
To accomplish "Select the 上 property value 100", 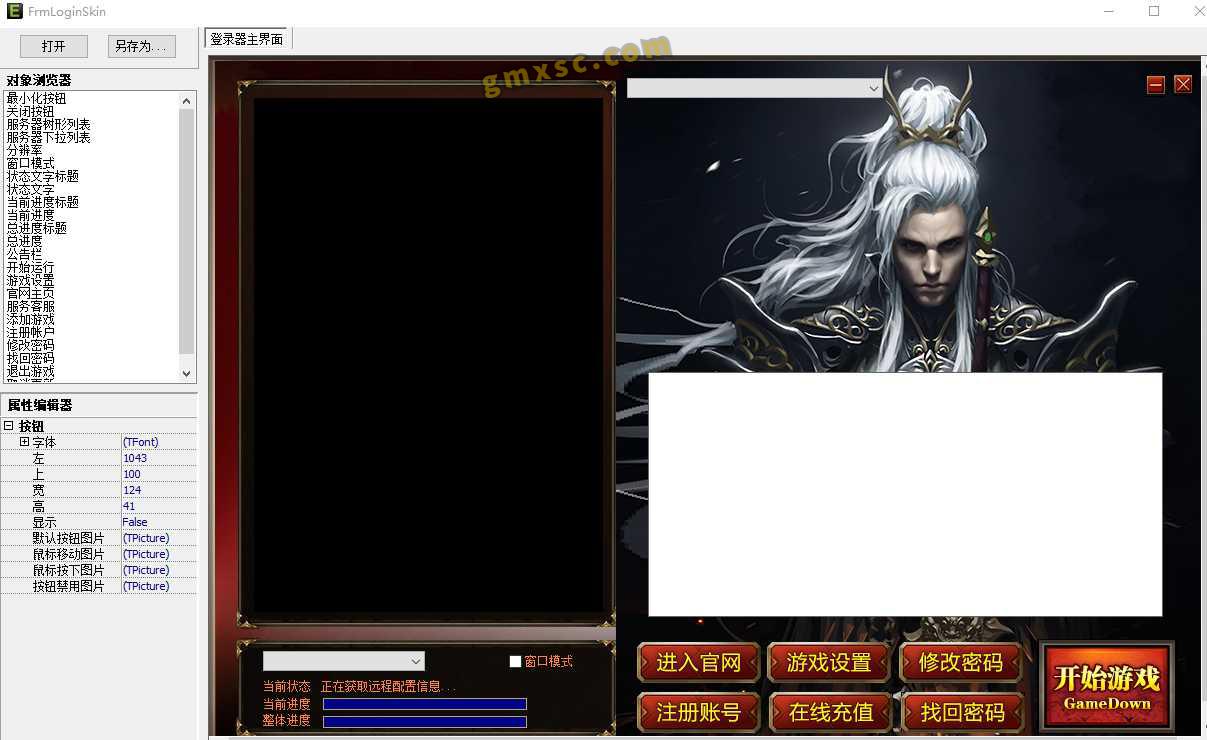I will pos(158,474).
